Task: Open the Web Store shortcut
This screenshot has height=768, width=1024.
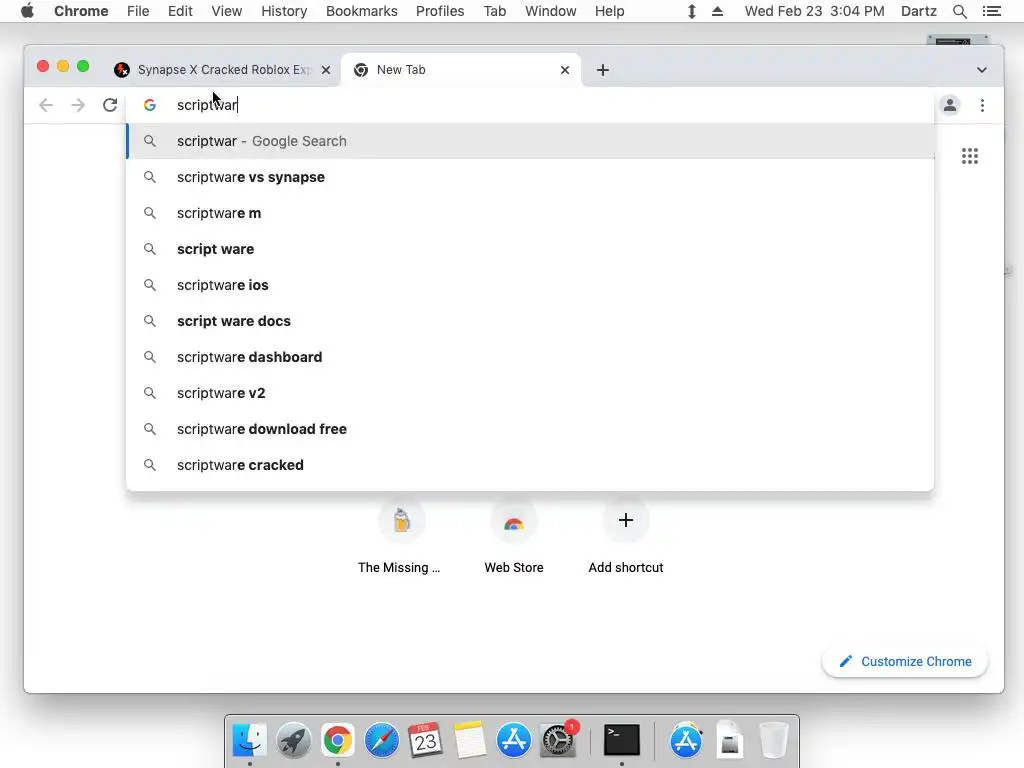Action: click(x=514, y=537)
